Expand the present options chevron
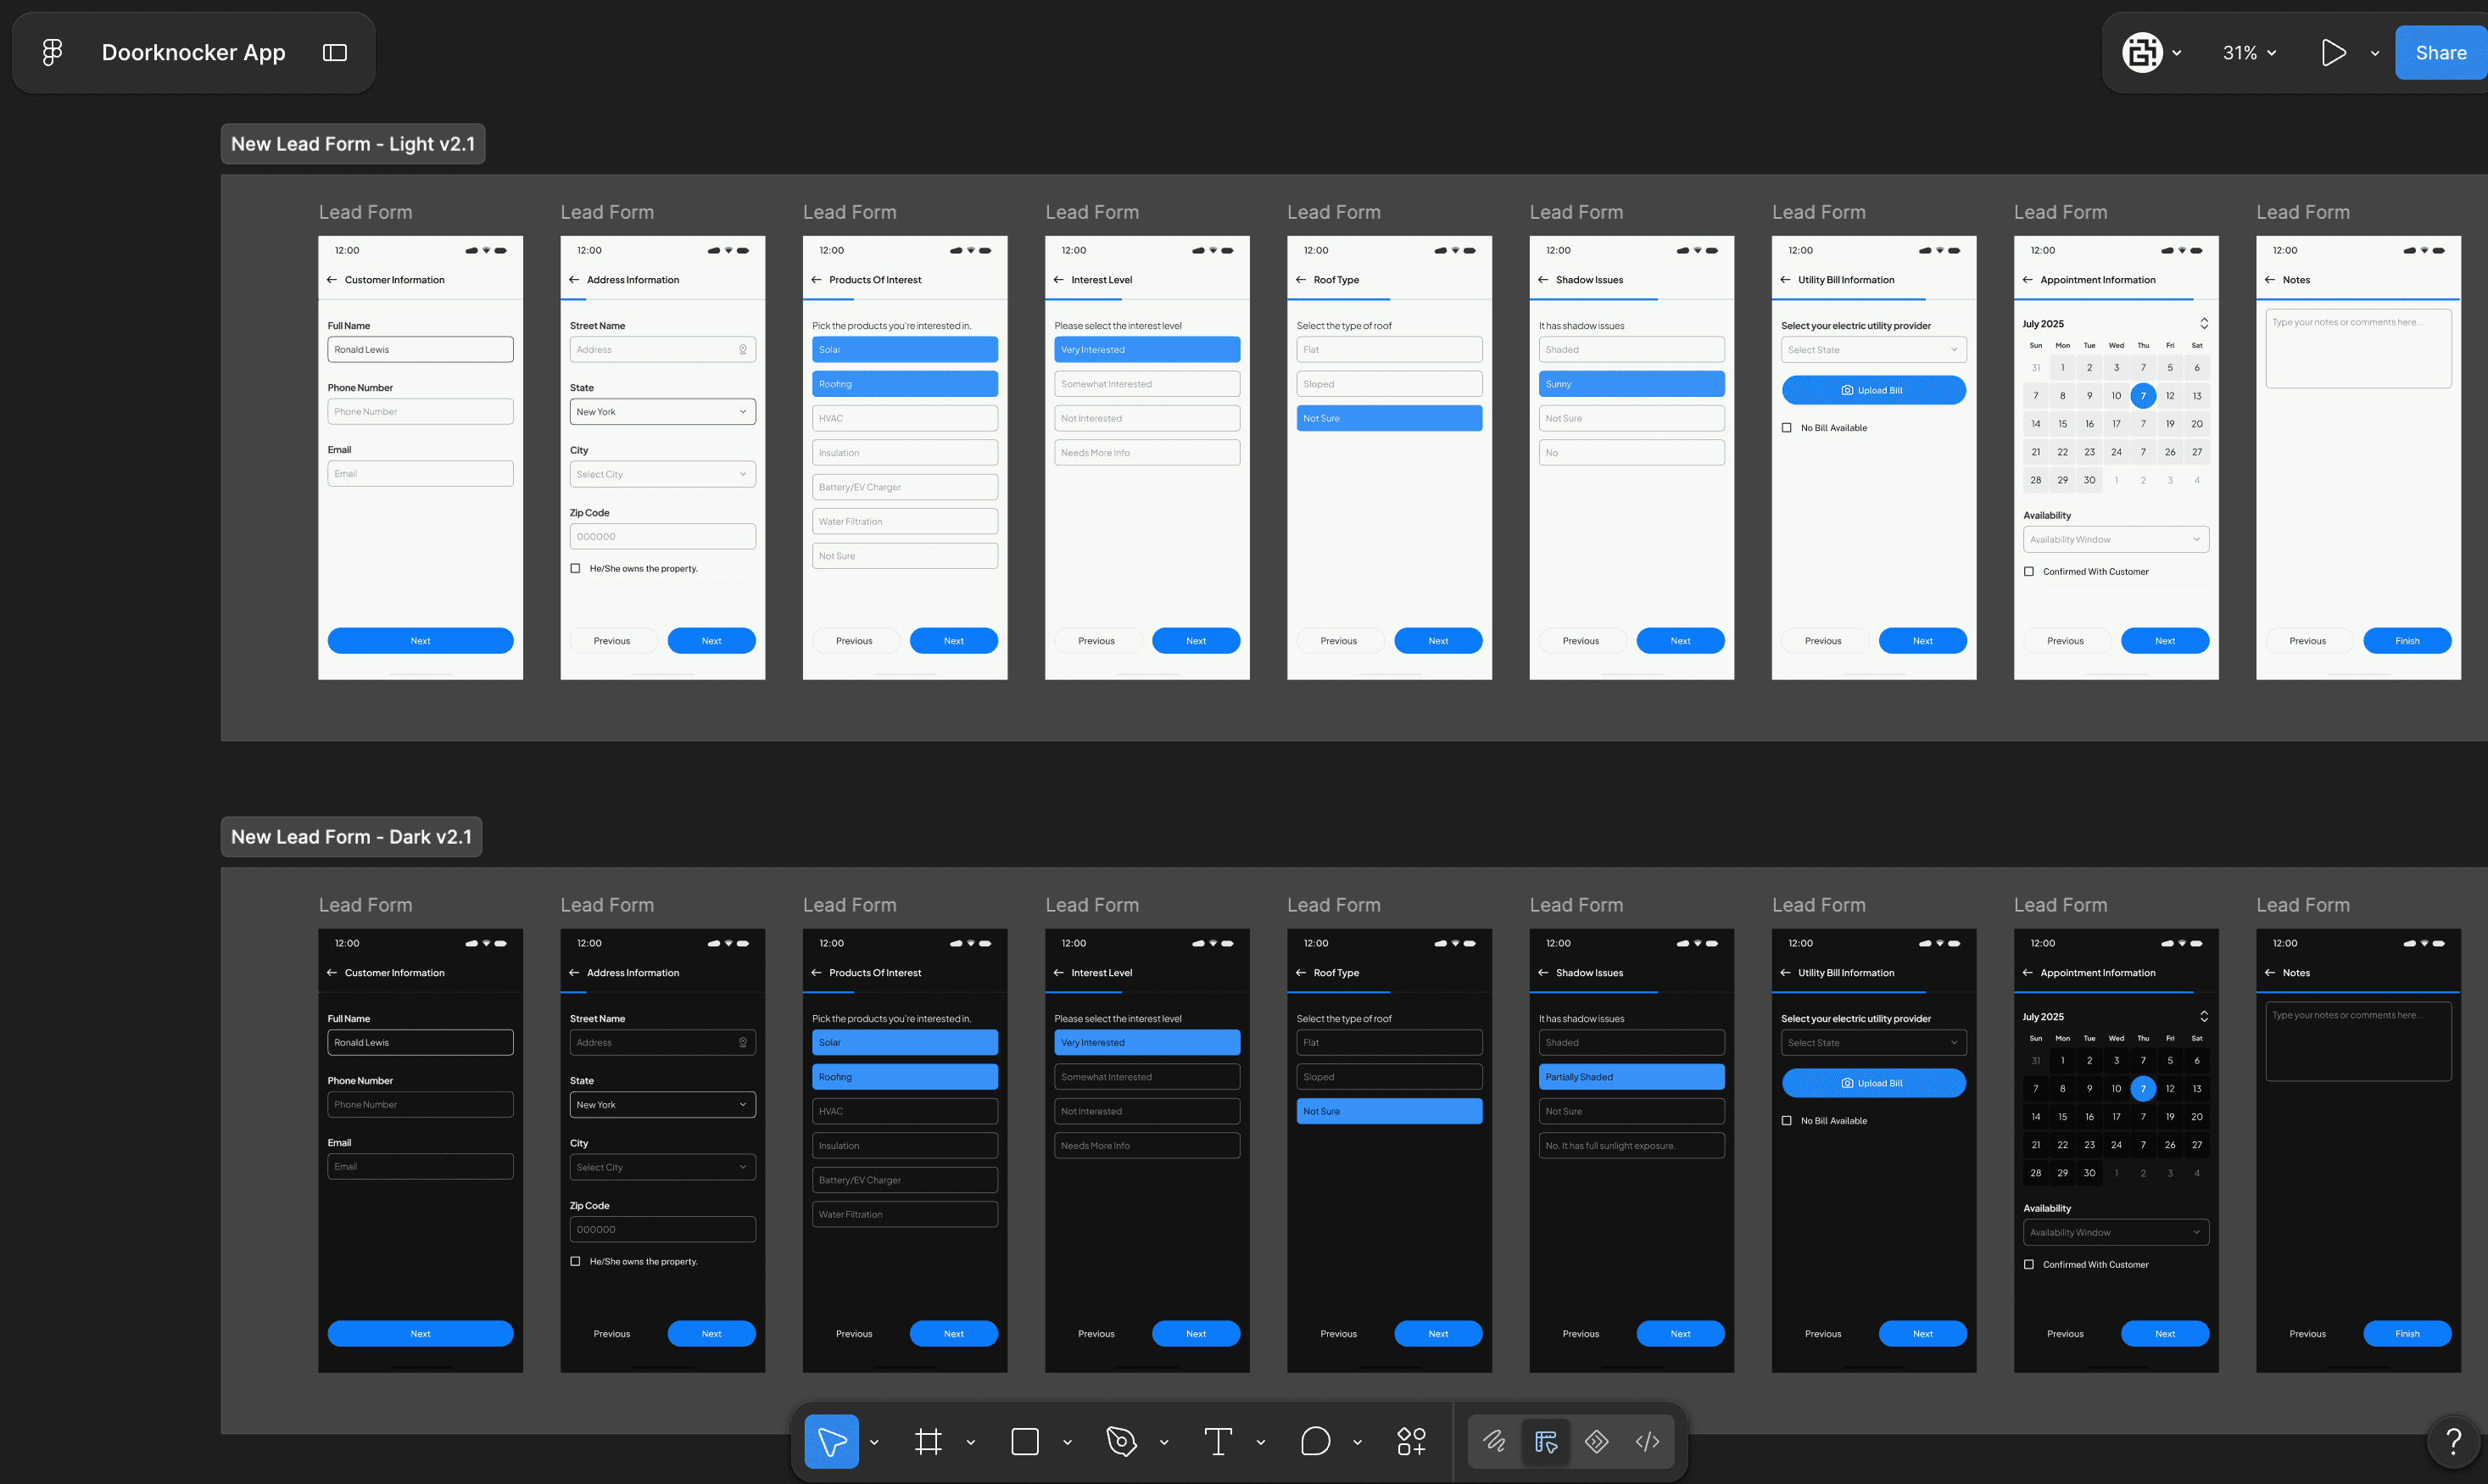The image size is (2488, 1484). coord(2374,53)
